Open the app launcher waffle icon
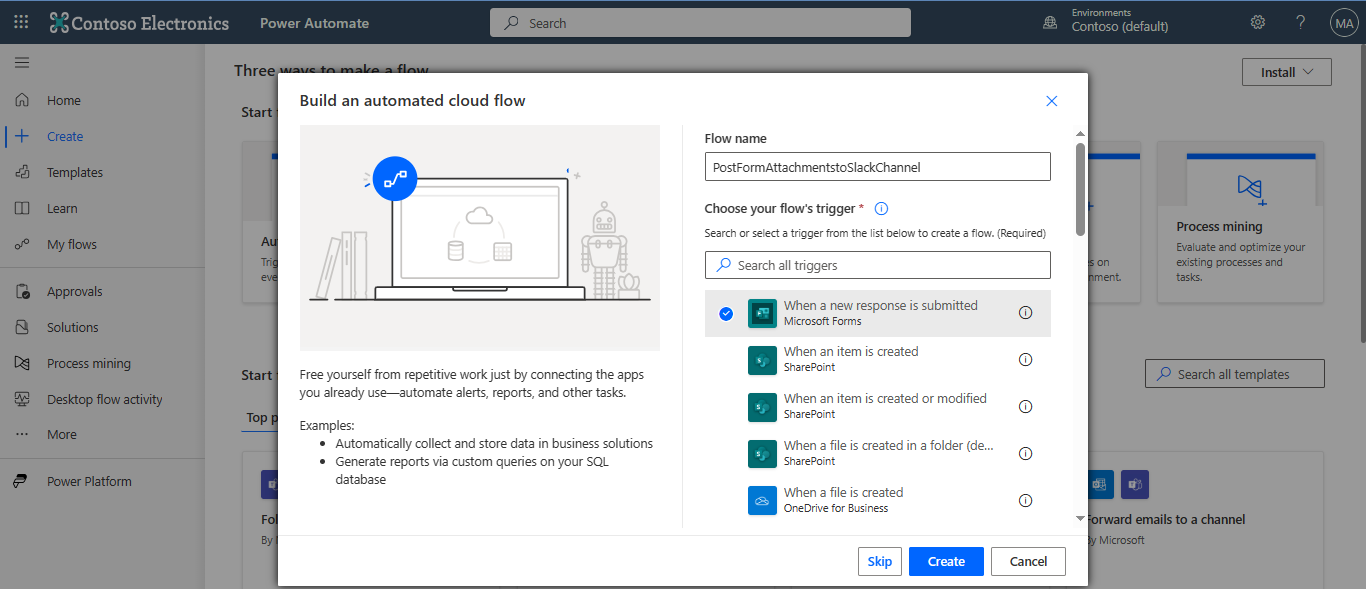This screenshot has width=1366, height=589. [x=21, y=22]
